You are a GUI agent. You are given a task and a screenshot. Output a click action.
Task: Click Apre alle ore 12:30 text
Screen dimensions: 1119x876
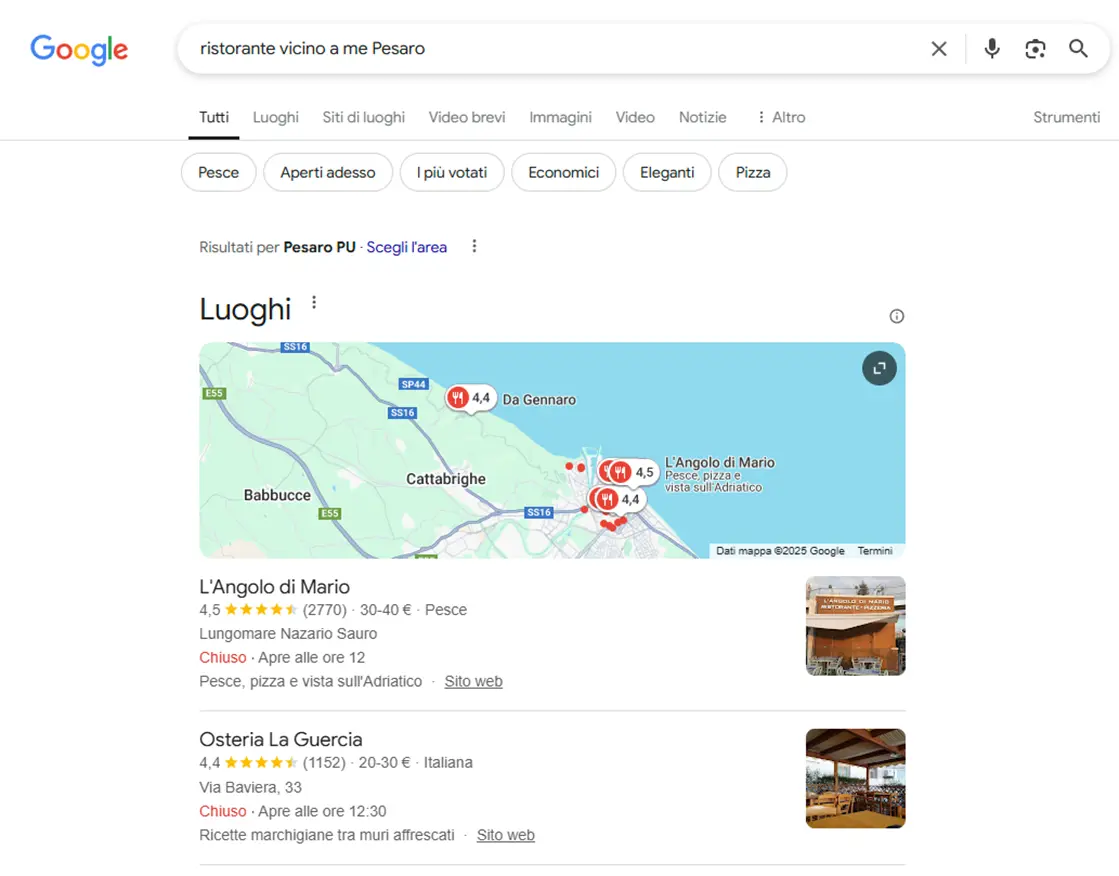322,811
